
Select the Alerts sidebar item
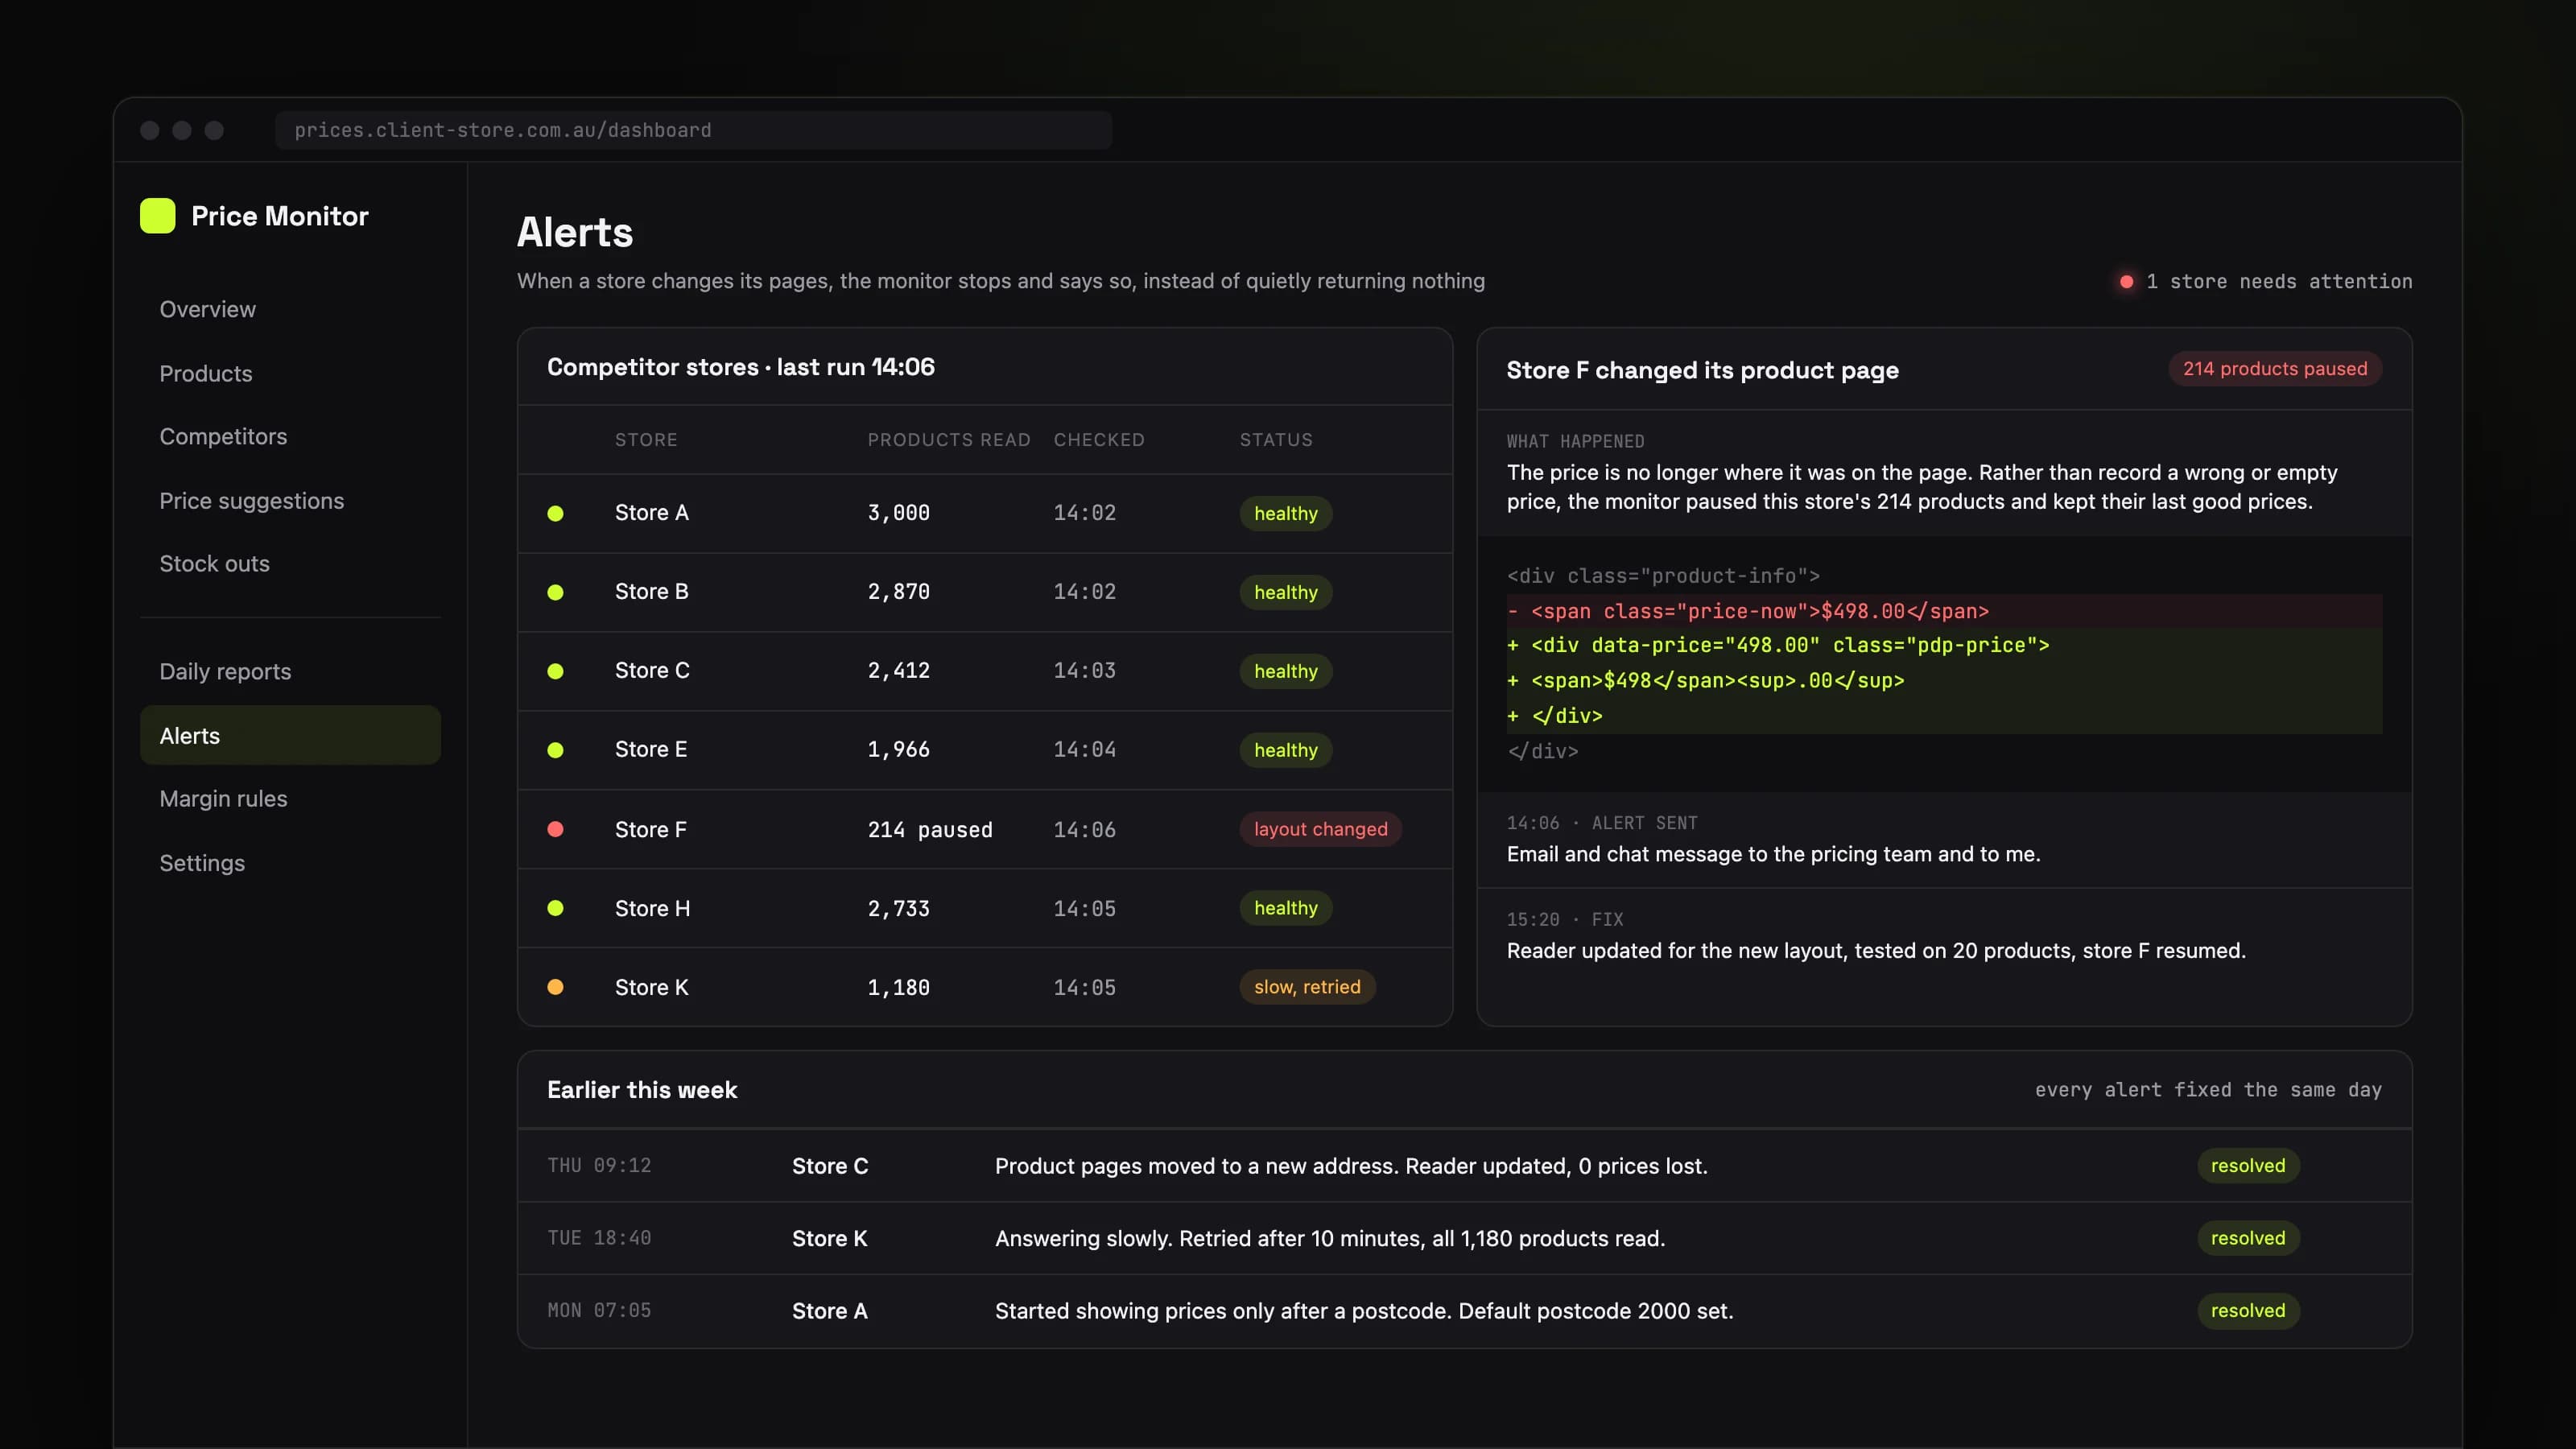(x=290, y=735)
